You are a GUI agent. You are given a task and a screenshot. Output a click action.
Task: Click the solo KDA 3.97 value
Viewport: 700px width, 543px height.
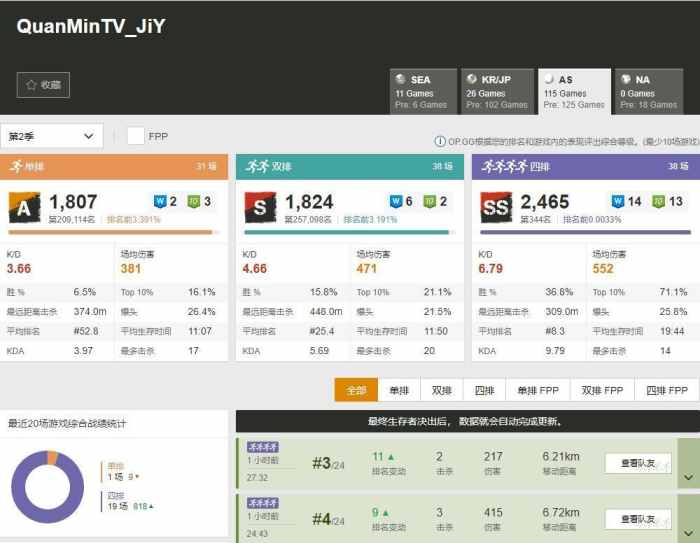pos(83,351)
